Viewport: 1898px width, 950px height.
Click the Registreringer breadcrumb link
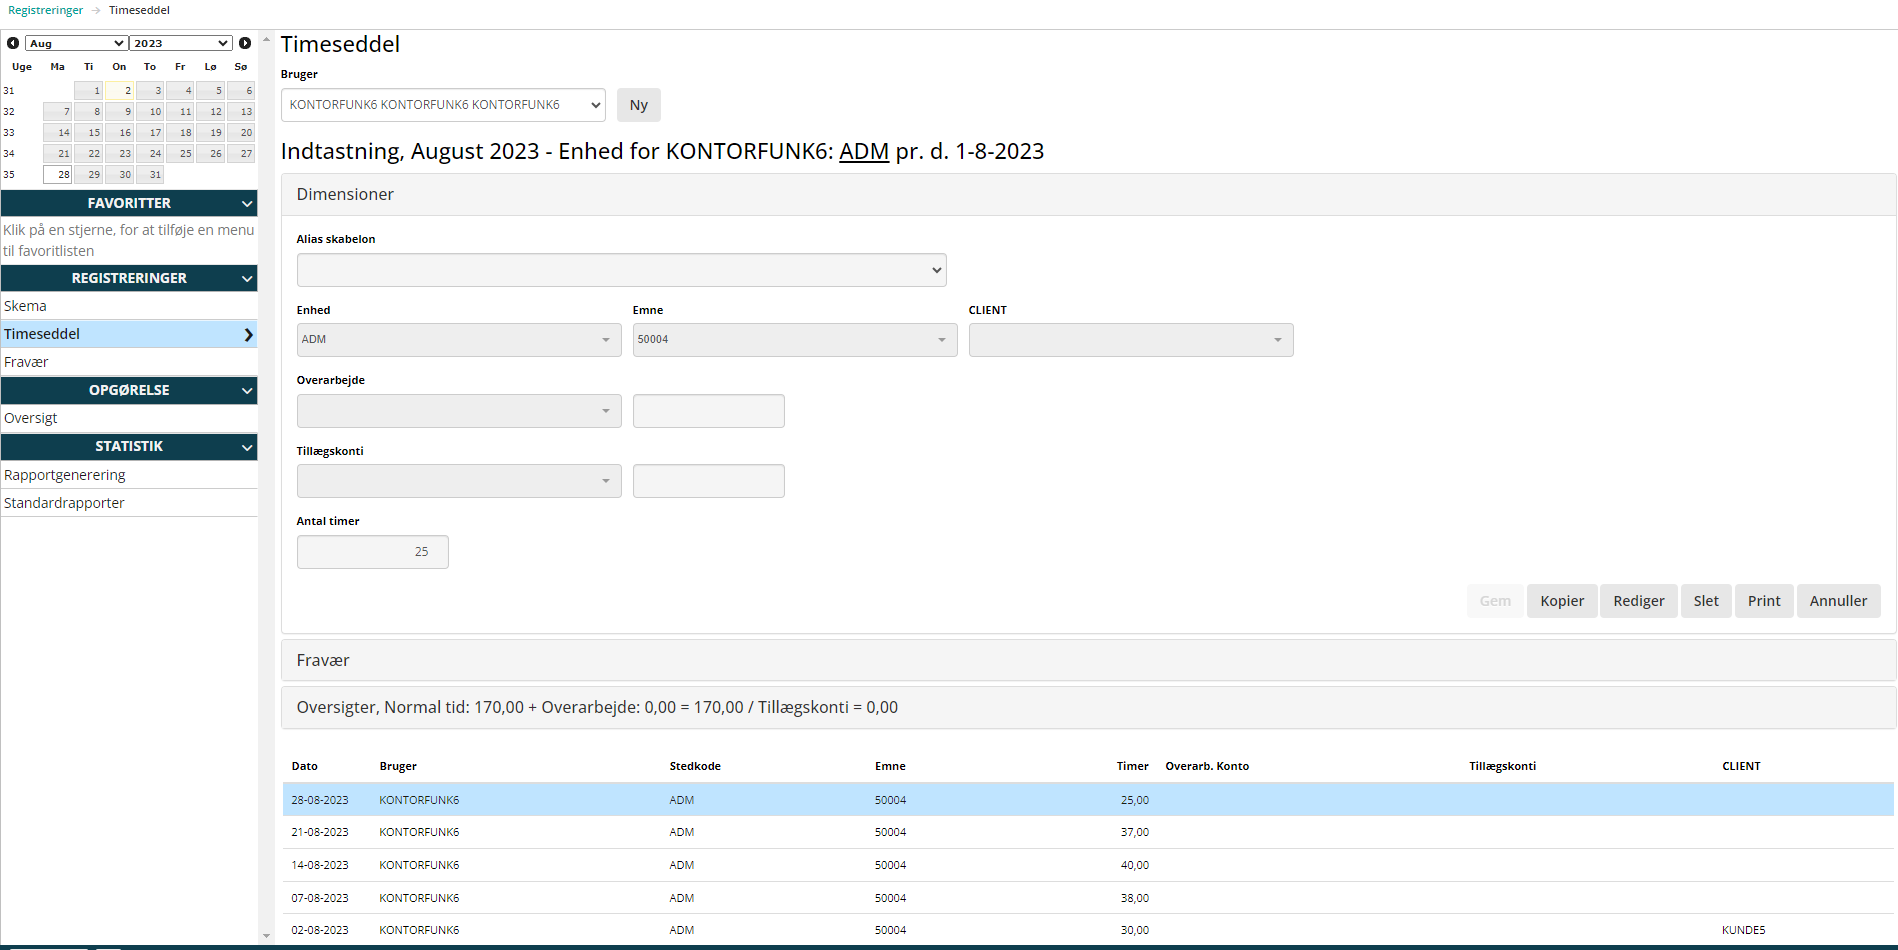pyautogui.click(x=46, y=10)
